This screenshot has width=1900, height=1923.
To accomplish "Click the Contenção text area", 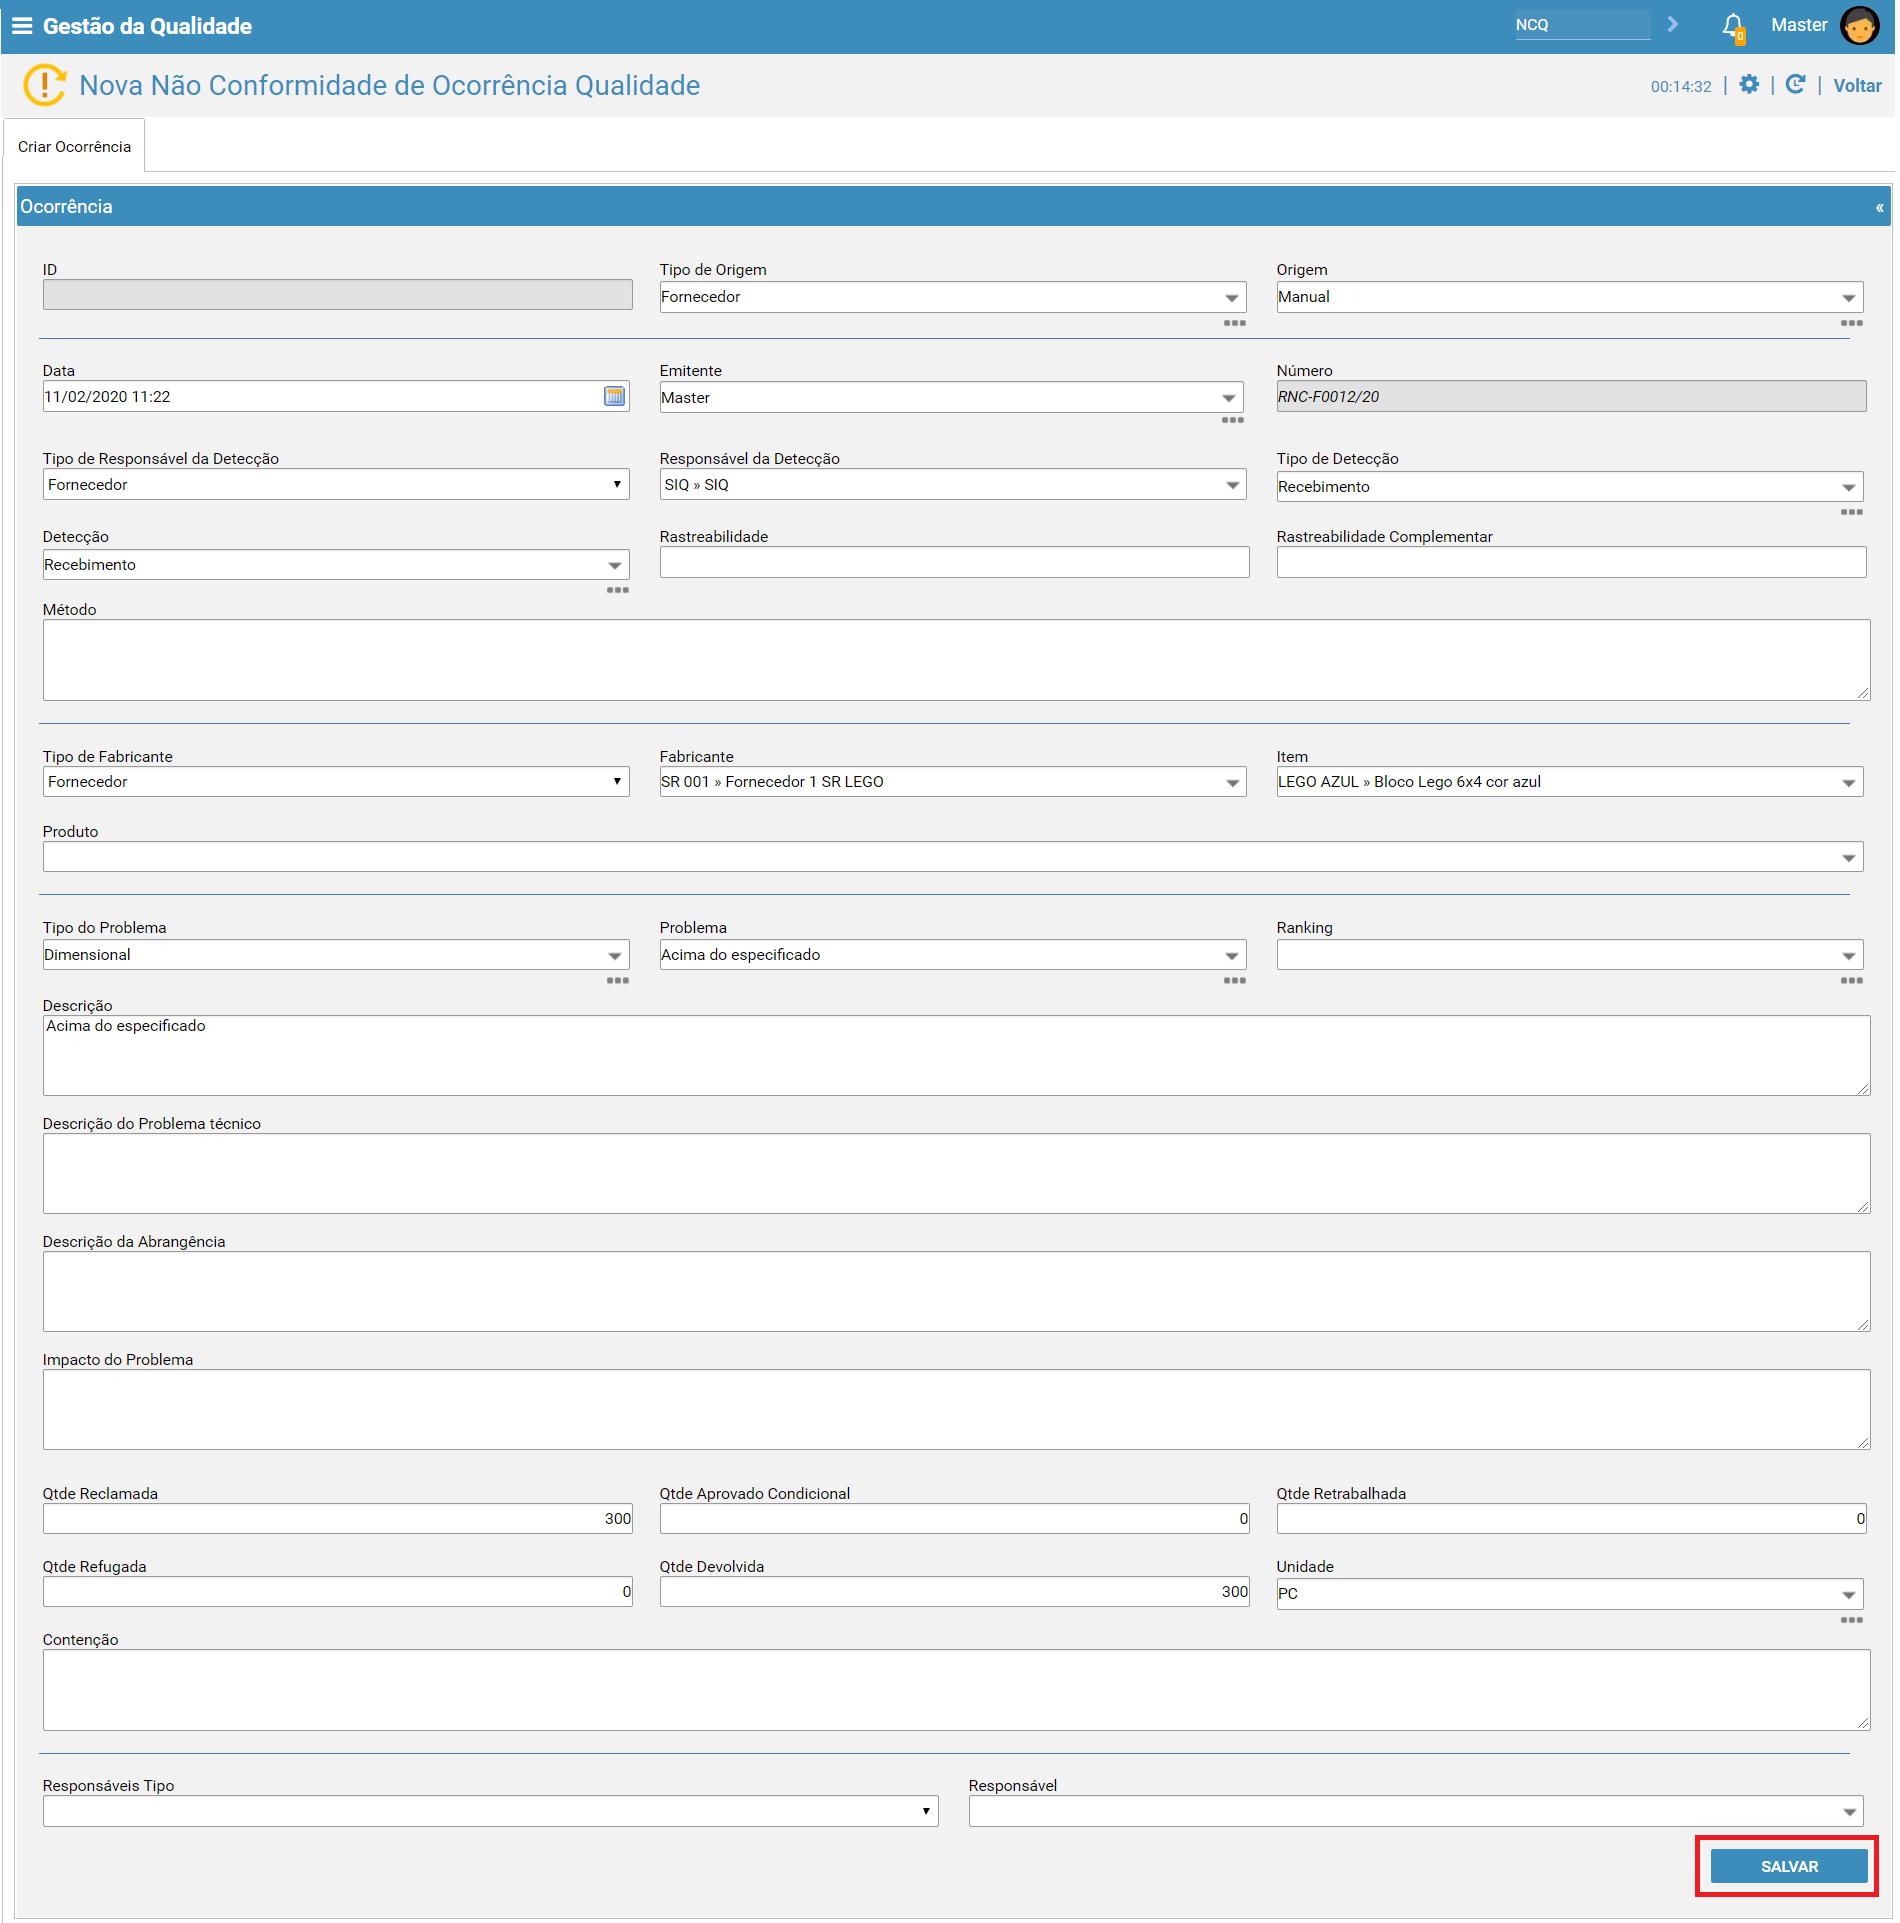I will tap(956, 1690).
